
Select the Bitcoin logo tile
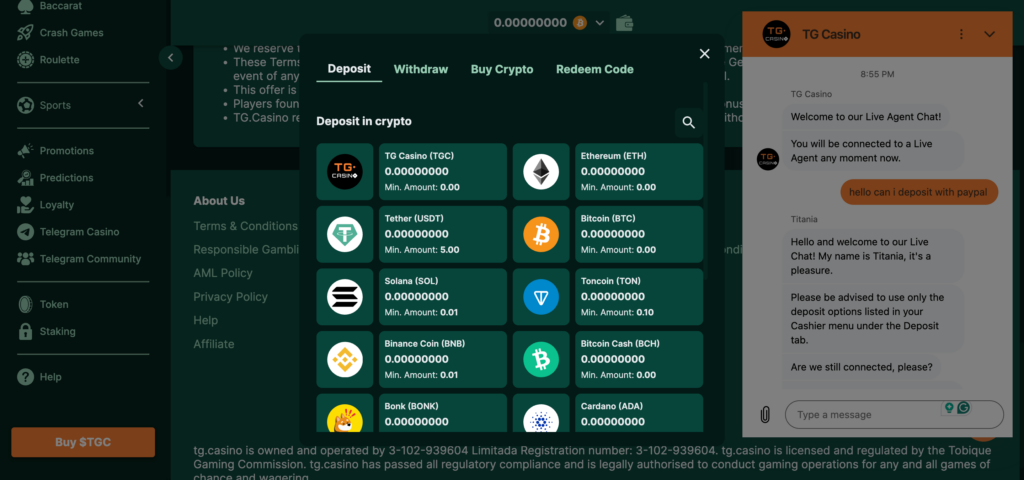pyautogui.click(x=541, y=234)
